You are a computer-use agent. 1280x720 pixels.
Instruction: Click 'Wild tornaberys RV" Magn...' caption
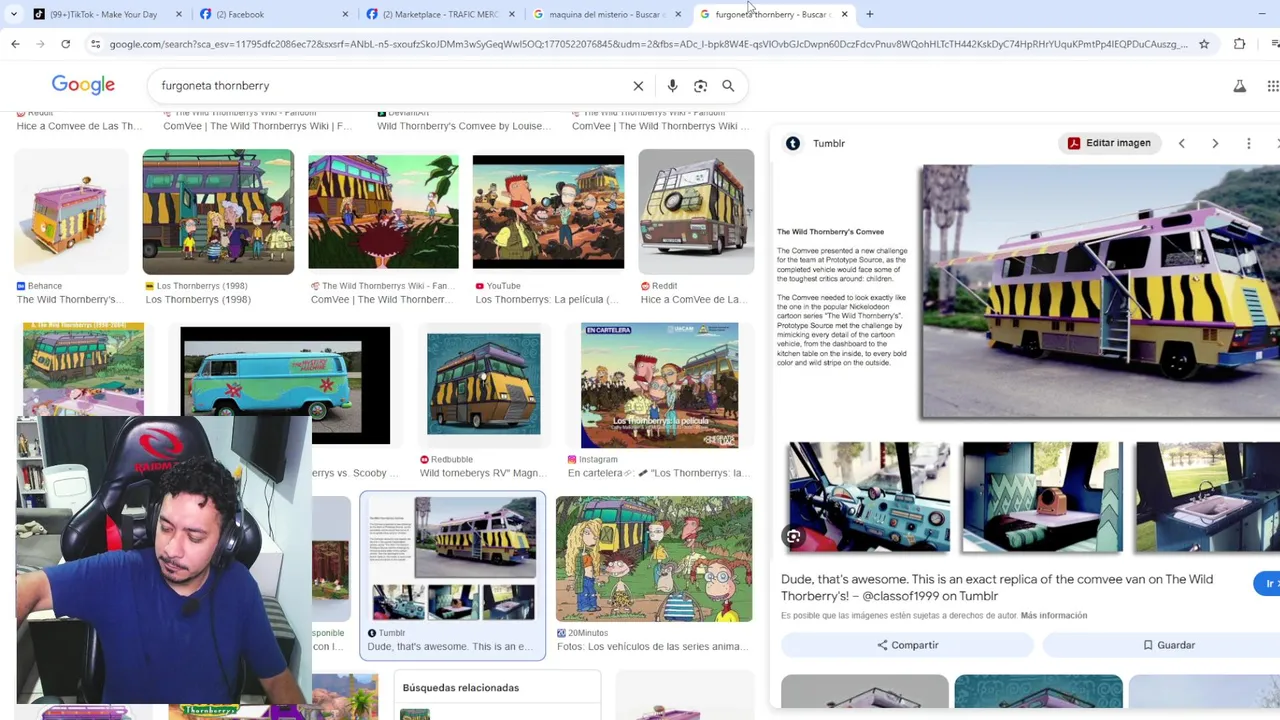coord(483,473)
